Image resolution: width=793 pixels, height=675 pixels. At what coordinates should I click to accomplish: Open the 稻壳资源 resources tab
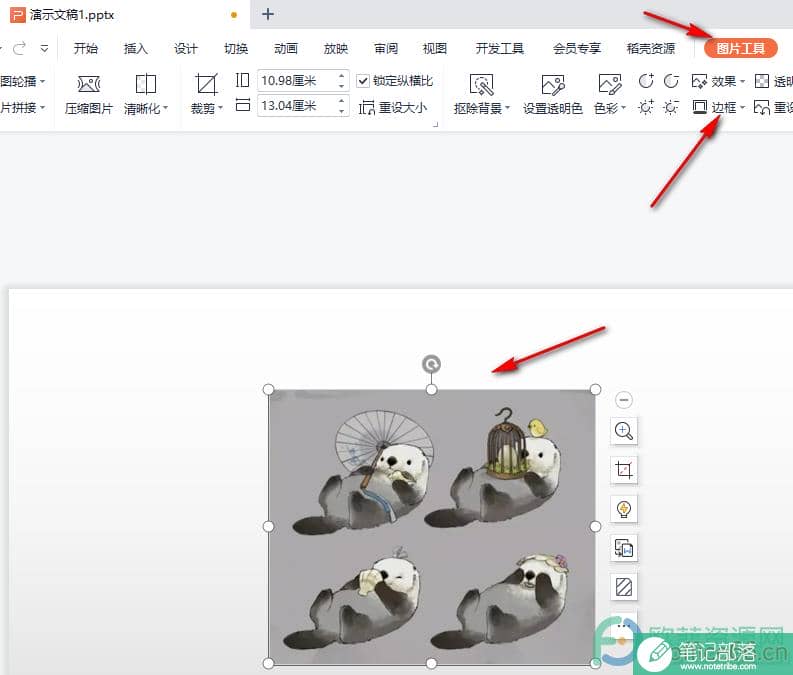point(651,49)
